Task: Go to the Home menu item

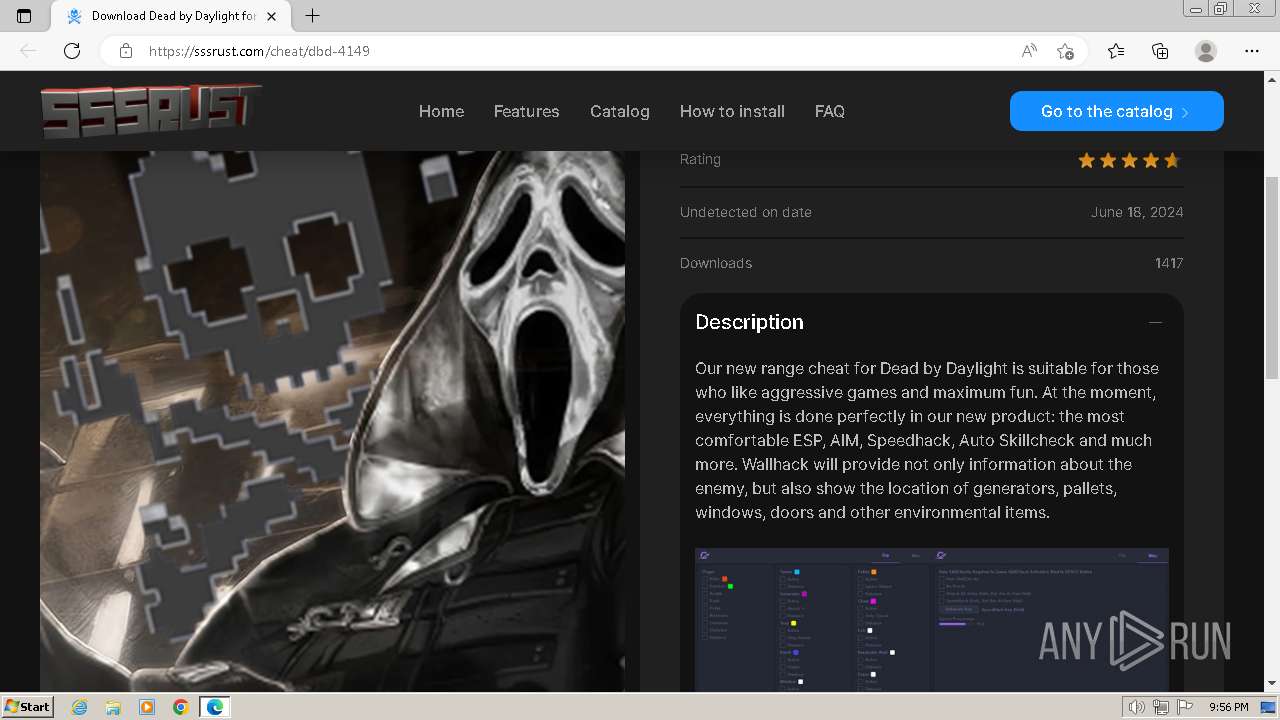Action: (x=441, y=111)
